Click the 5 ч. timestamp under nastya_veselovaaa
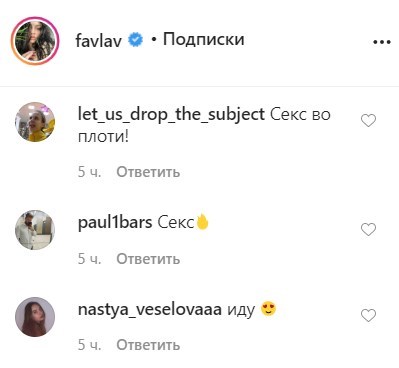This screenshot has width=399, height=368. [x=89, y=345]
